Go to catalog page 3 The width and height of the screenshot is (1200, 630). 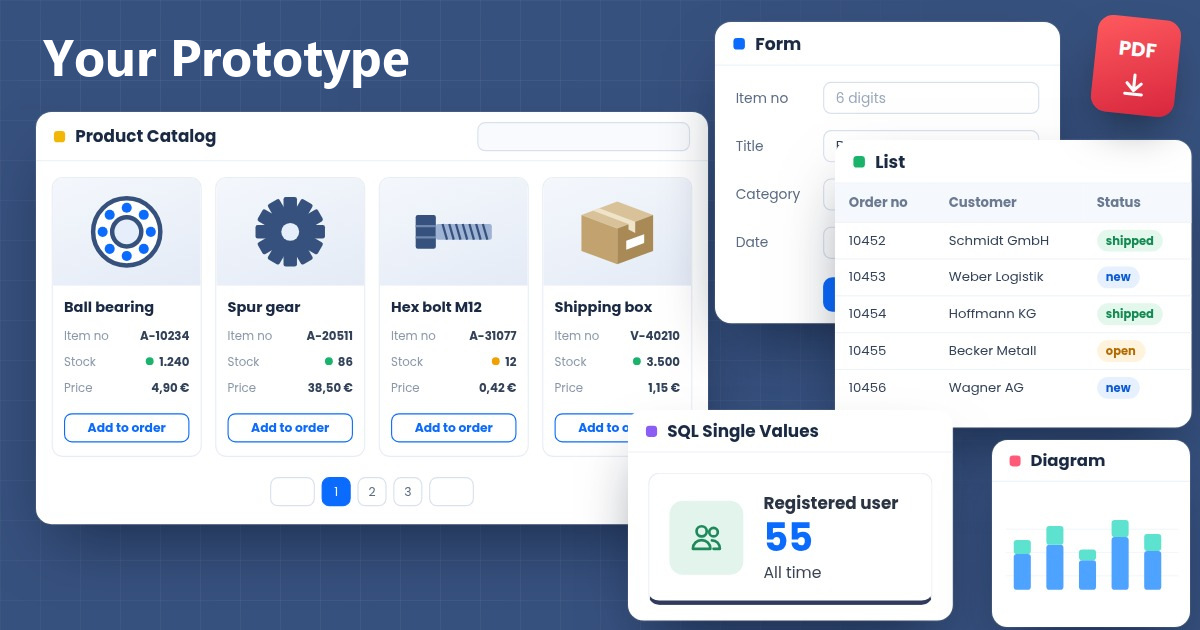[408, 492]
